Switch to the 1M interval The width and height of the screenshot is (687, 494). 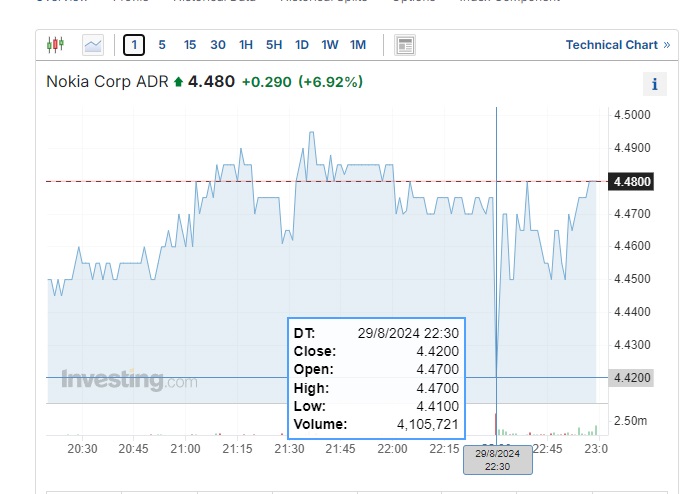(x=358, y=45)
